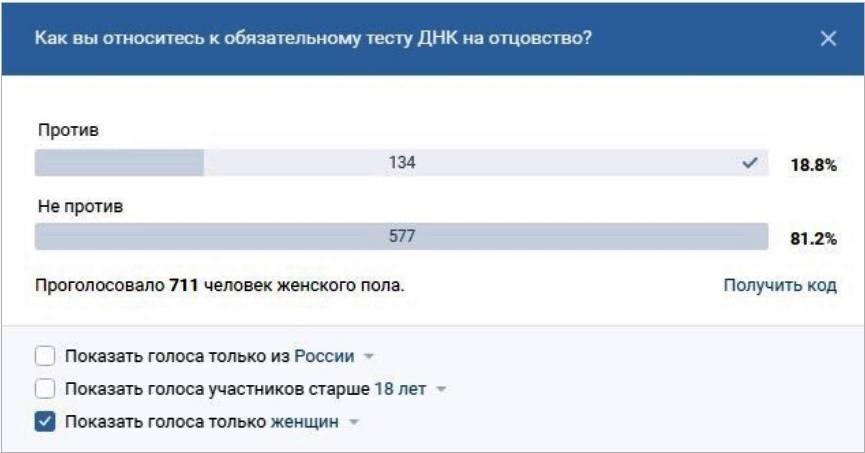Screen dimensions: 865x453
Task: Click the женщин gender link
Action: pos(305,422)
